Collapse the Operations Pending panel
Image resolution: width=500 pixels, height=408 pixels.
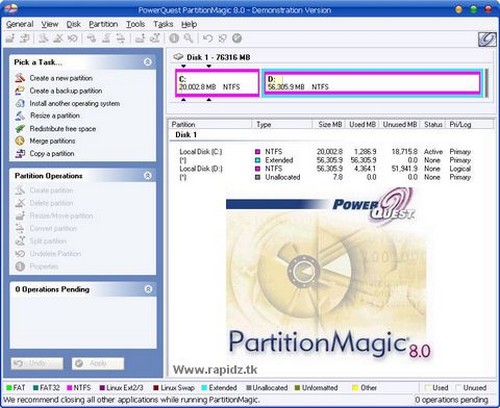point(148,289)
